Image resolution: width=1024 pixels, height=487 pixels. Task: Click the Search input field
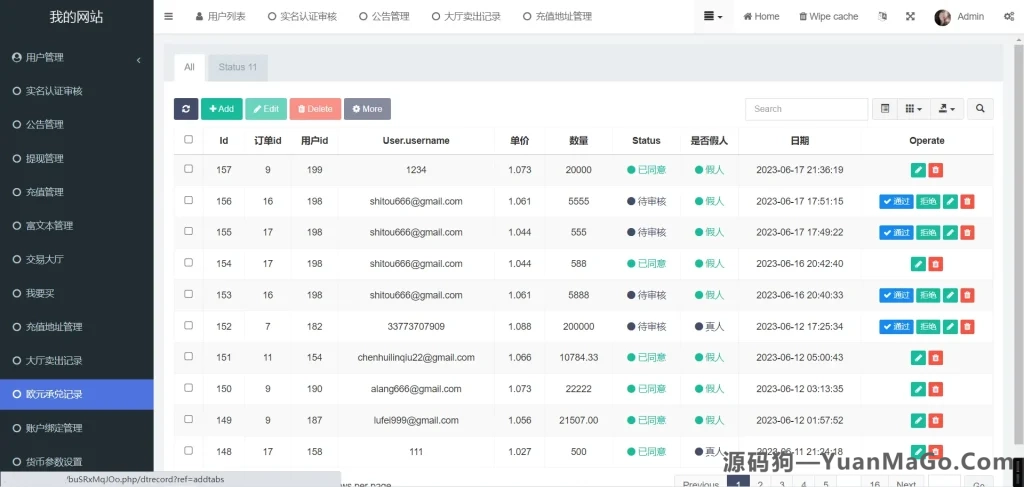pyautogui.click(x=807, y=109)
